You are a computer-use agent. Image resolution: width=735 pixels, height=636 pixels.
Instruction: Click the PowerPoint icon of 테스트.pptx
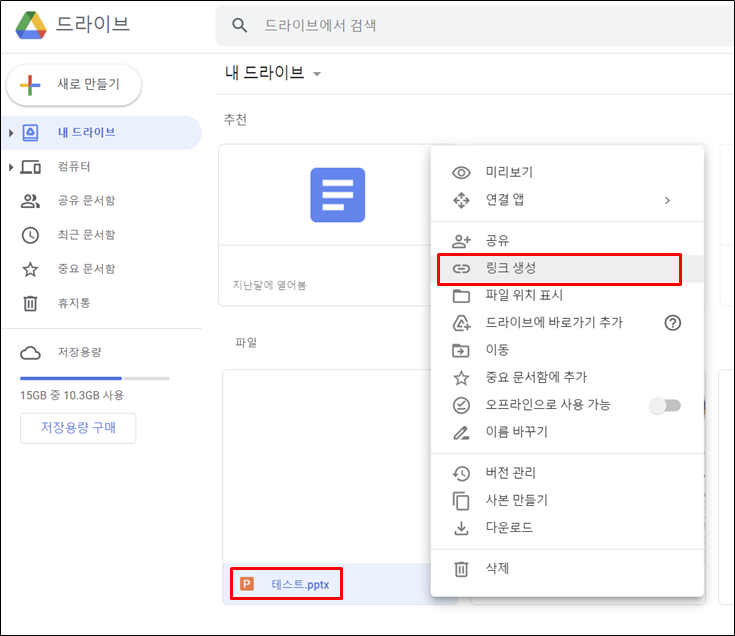pos(247,584)
